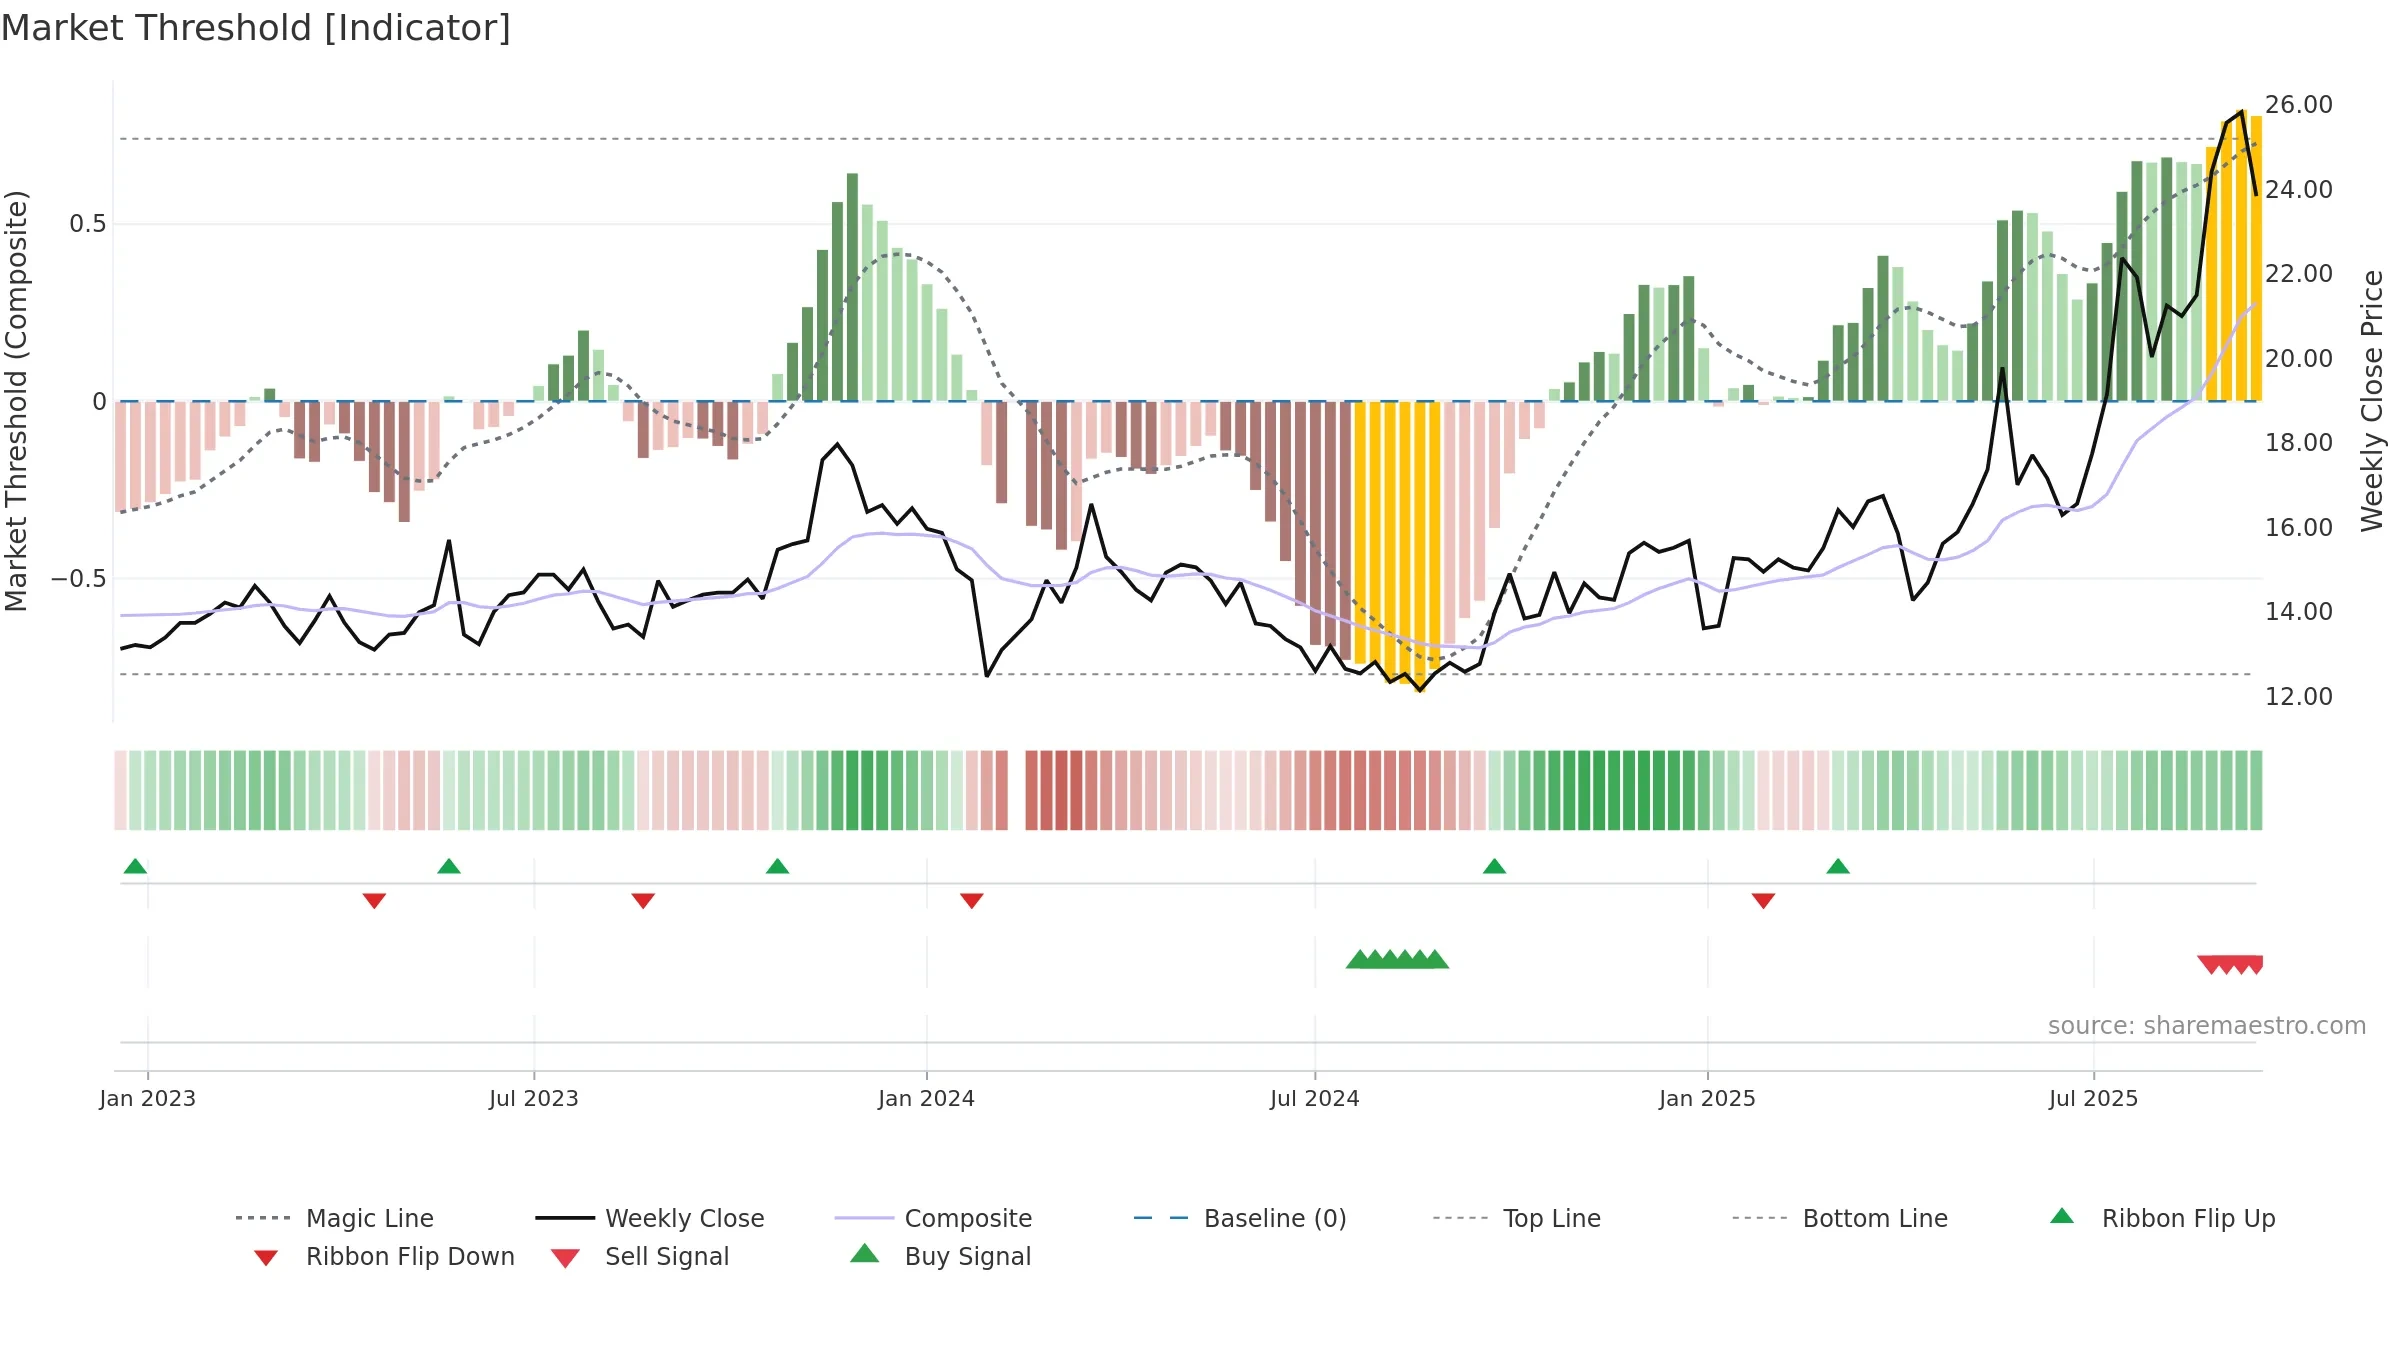Click the Ribbon Flip Down marker near late January 2024

point(972,901)
